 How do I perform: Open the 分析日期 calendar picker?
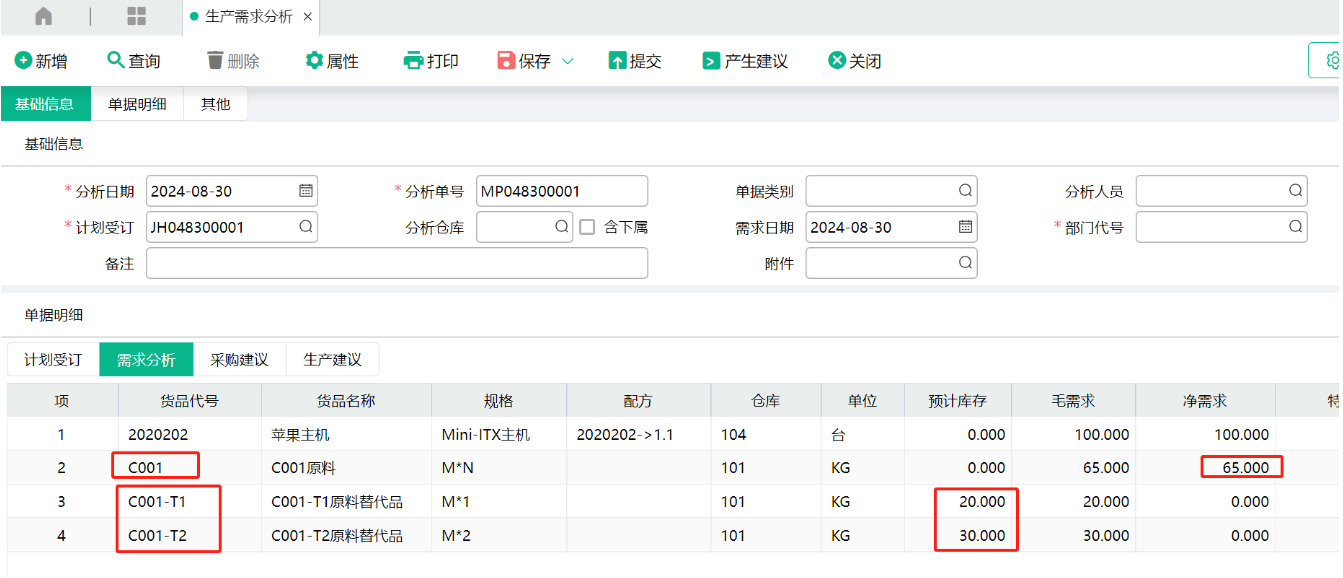point(306,191)
